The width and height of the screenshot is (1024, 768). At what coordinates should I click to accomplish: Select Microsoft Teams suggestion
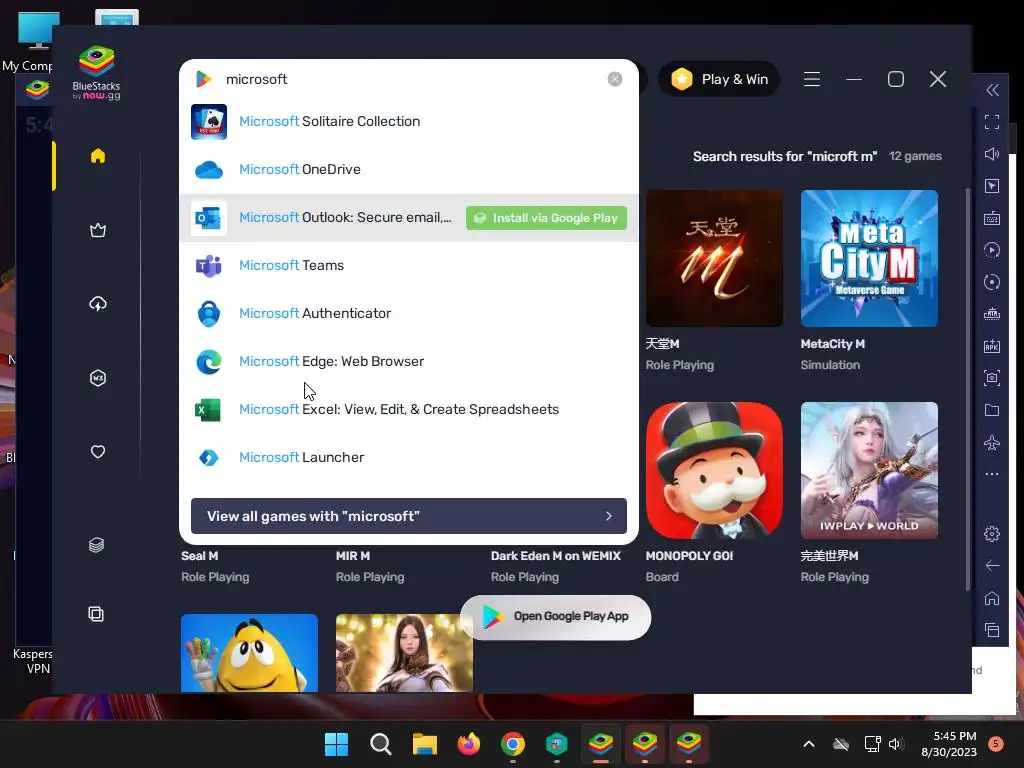pos(409,266)
